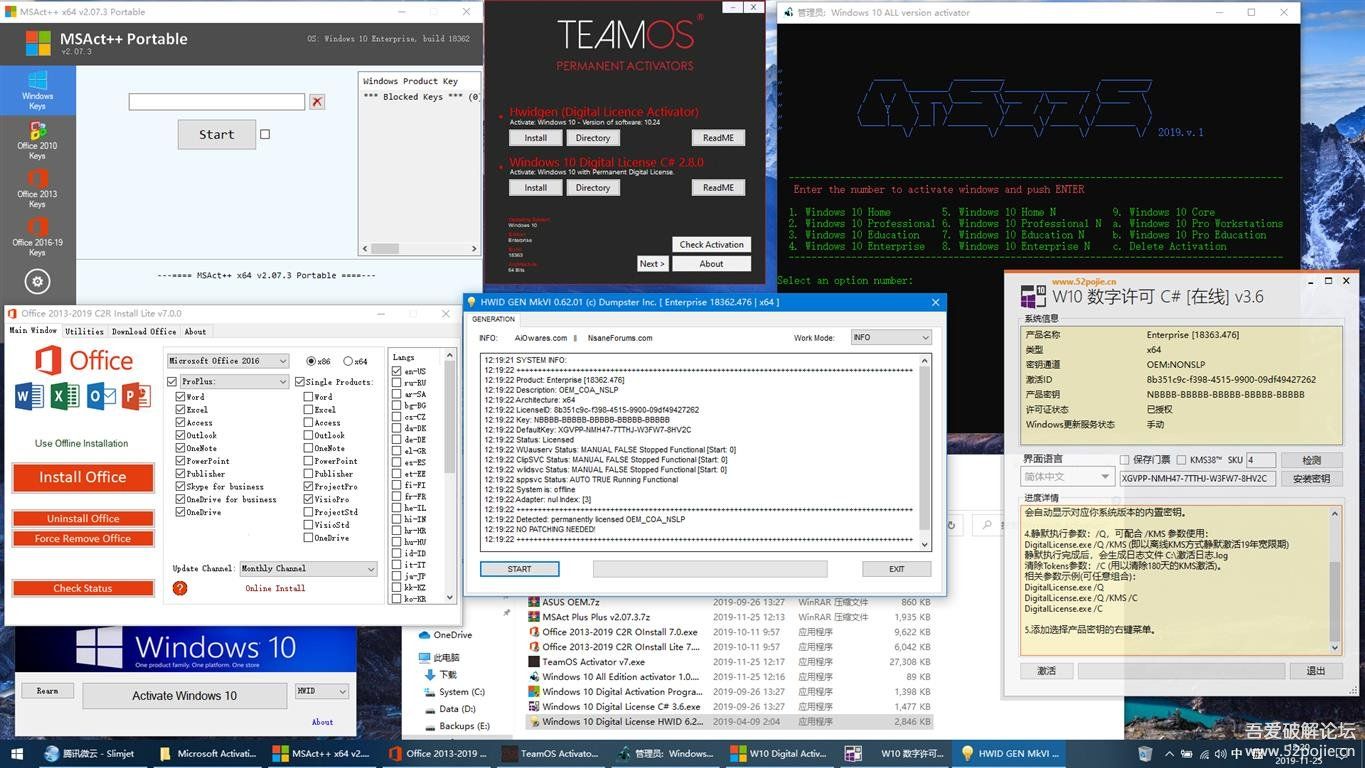Click Check Activation in TeamOS window

[x=712, y=244]
